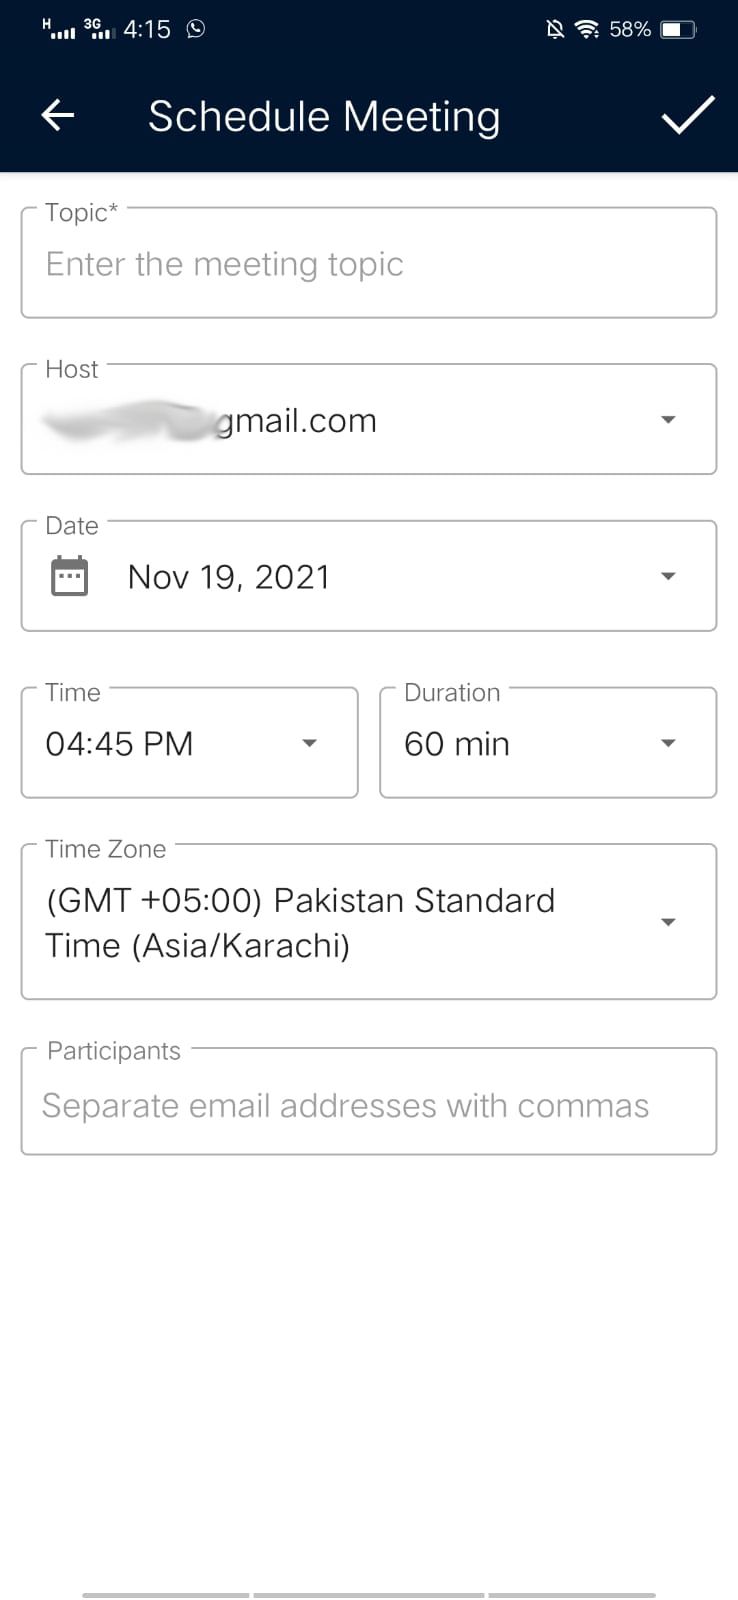Select the 04:45 PM time value
This screenshot has height=1600, width=738.
point(119,744)
